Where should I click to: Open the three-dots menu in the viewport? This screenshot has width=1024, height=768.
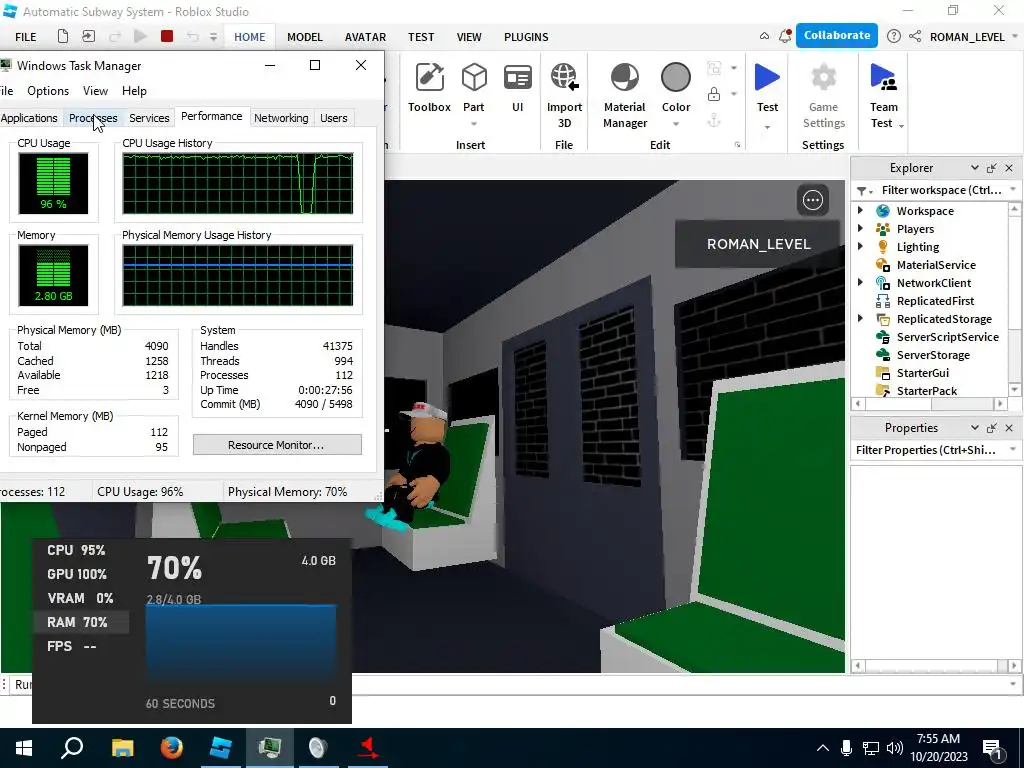(813, 200)
